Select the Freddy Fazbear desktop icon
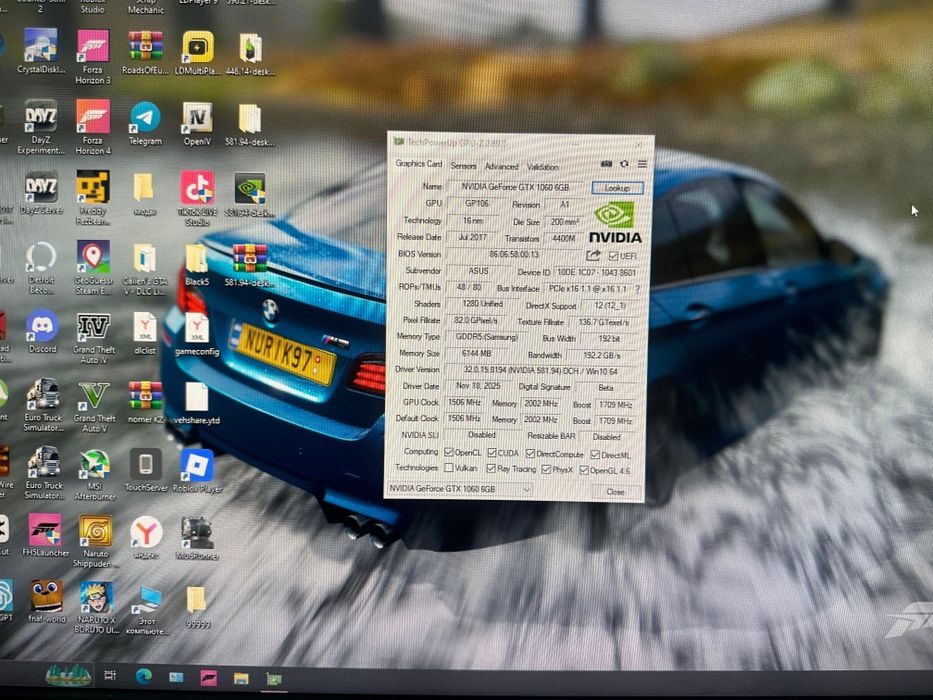 93,198
